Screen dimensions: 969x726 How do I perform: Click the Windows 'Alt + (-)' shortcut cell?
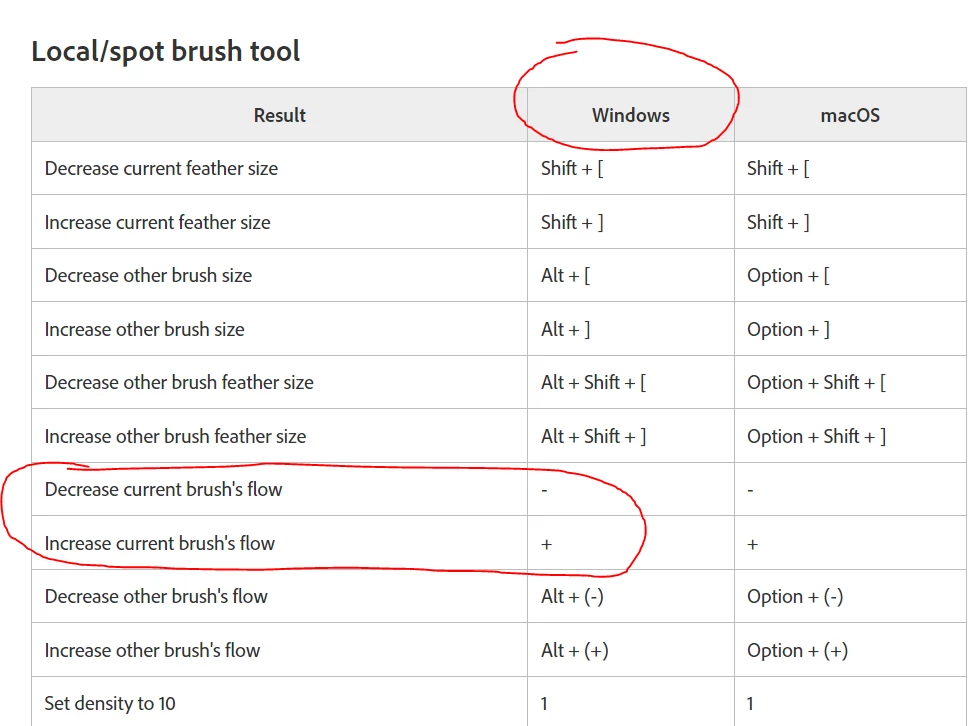click(572, 596)
